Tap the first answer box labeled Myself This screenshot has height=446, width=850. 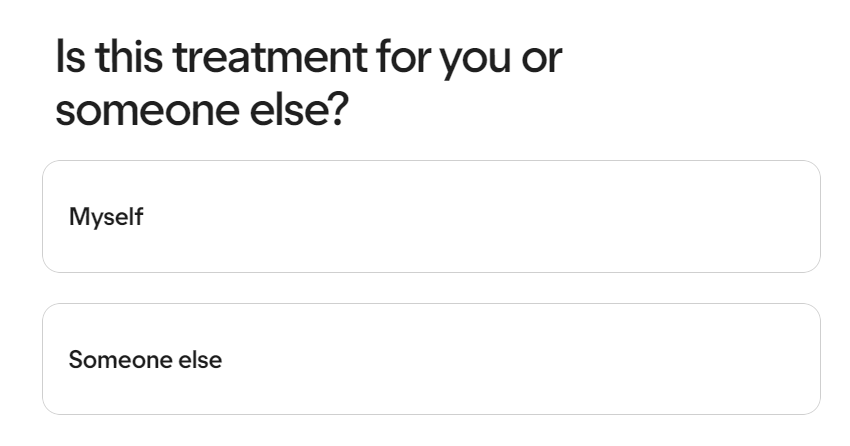432,216
